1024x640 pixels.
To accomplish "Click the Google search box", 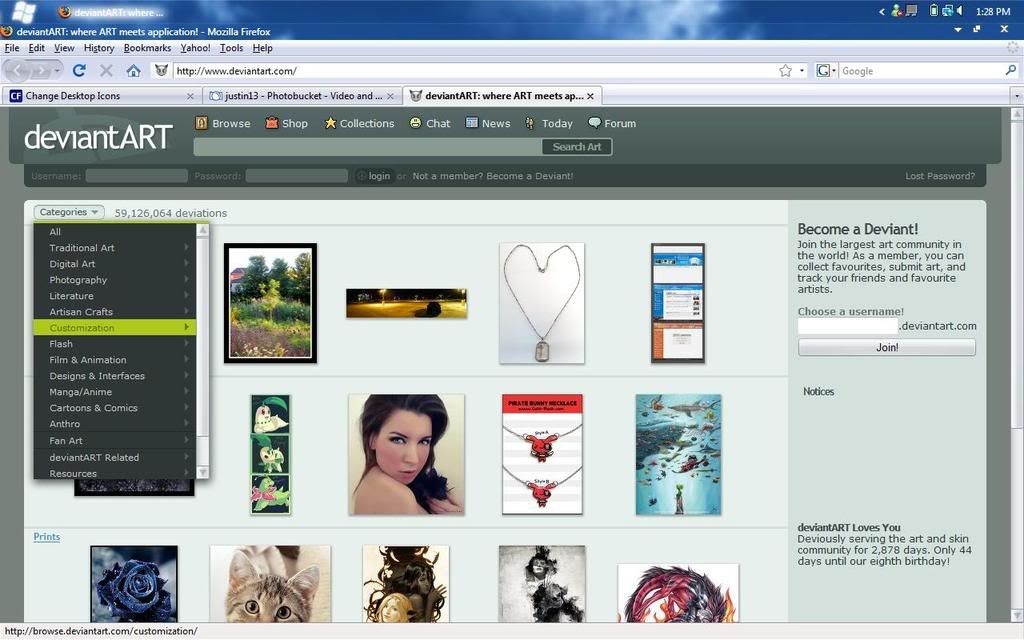I will point(921,71).
